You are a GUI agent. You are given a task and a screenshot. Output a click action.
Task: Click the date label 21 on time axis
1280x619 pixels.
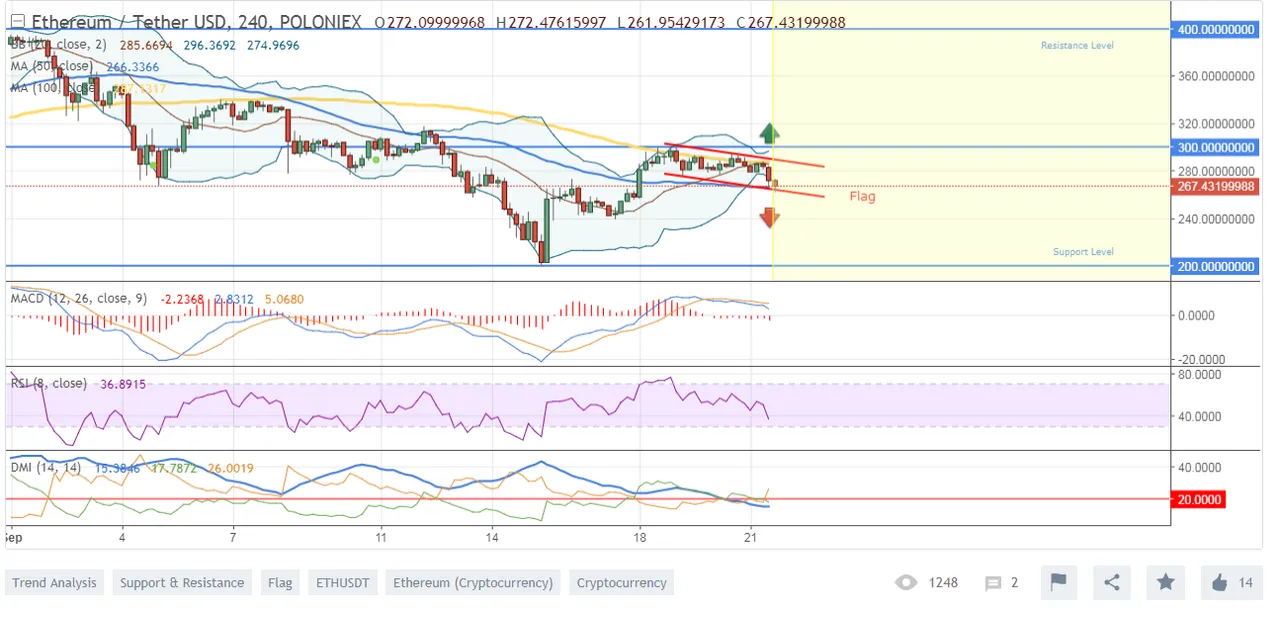[752, 536]
